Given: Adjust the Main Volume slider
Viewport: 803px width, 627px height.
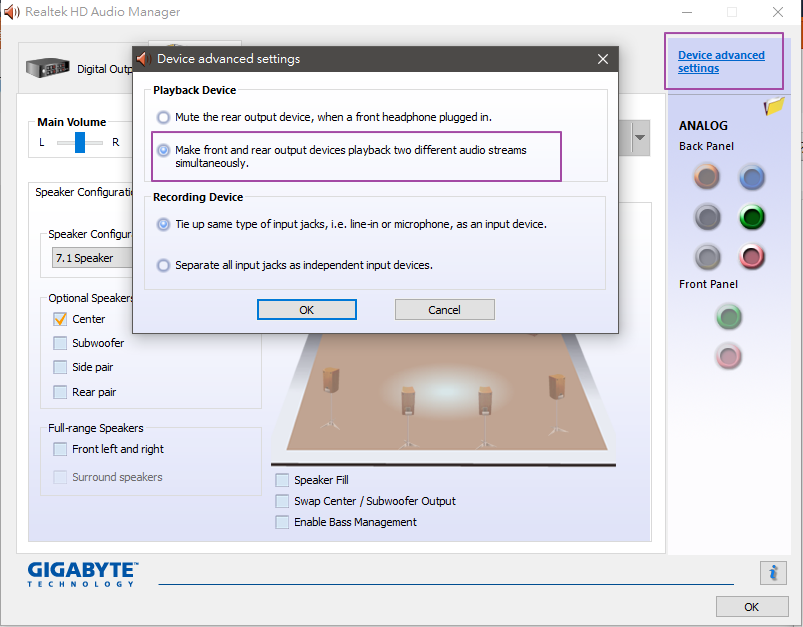Looking at the screenshot, I should click(80, 143).
